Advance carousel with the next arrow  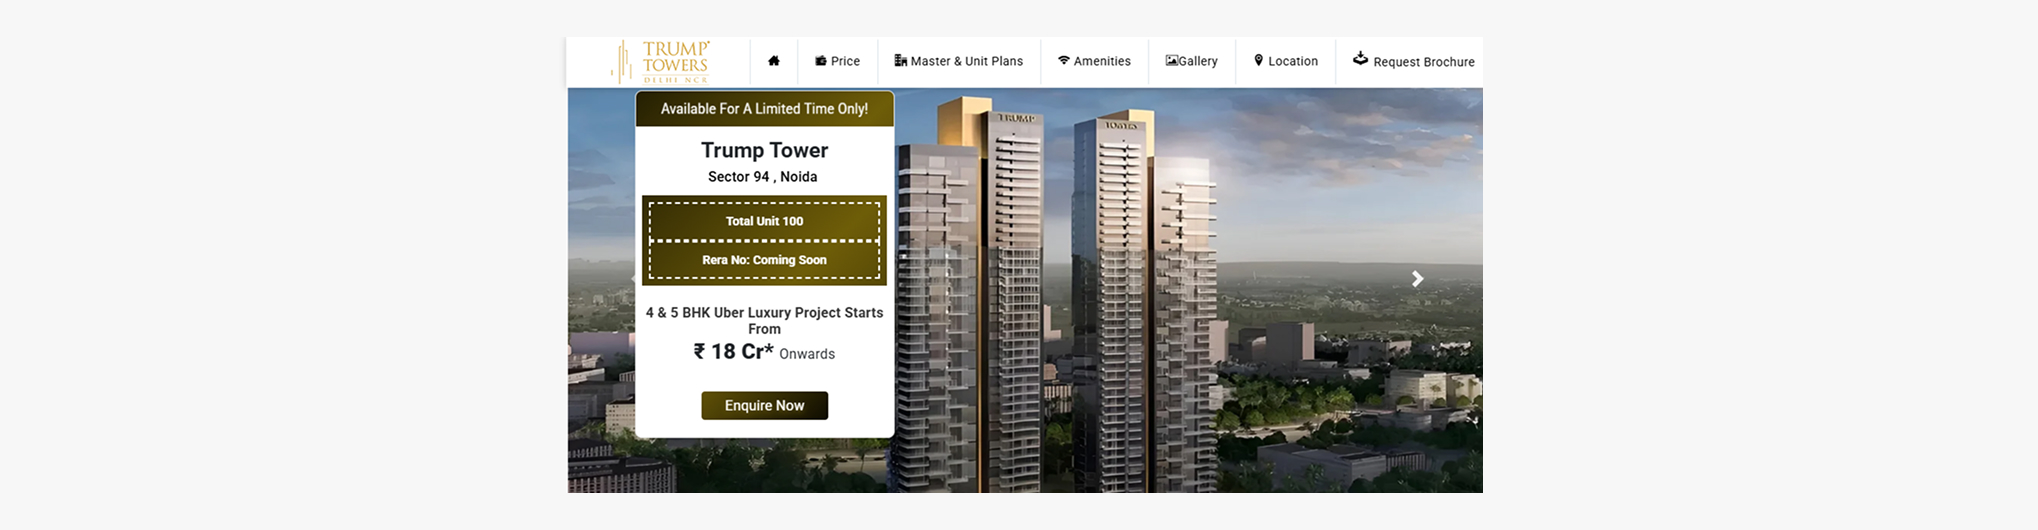(1417, 279)
